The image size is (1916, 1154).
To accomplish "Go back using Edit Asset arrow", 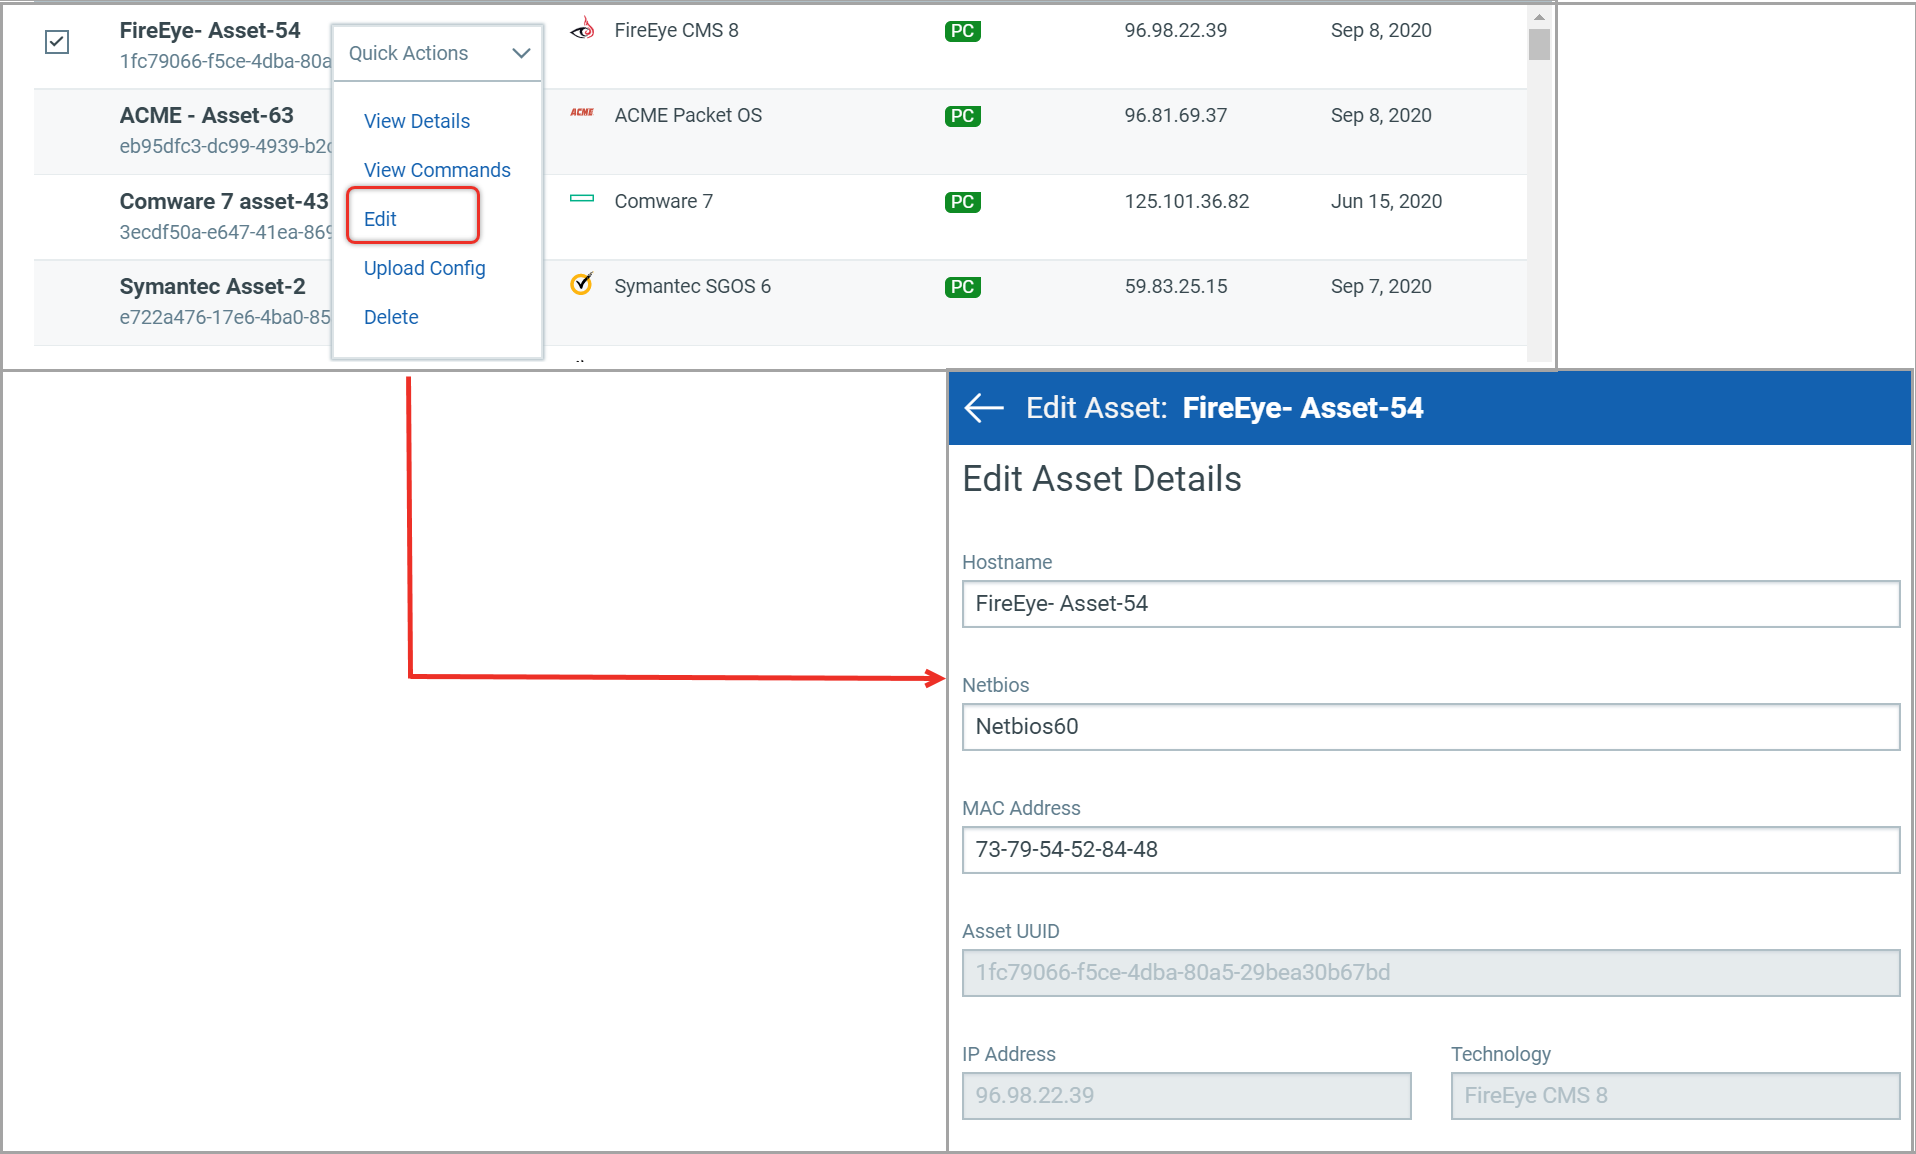I will [984, 407].
